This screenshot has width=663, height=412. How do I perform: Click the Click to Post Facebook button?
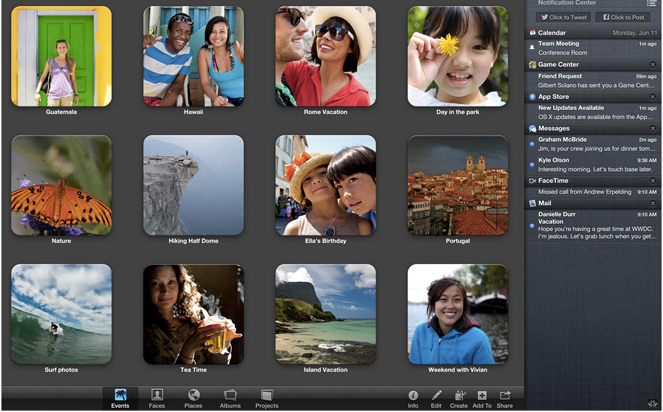tap(624, 17)
